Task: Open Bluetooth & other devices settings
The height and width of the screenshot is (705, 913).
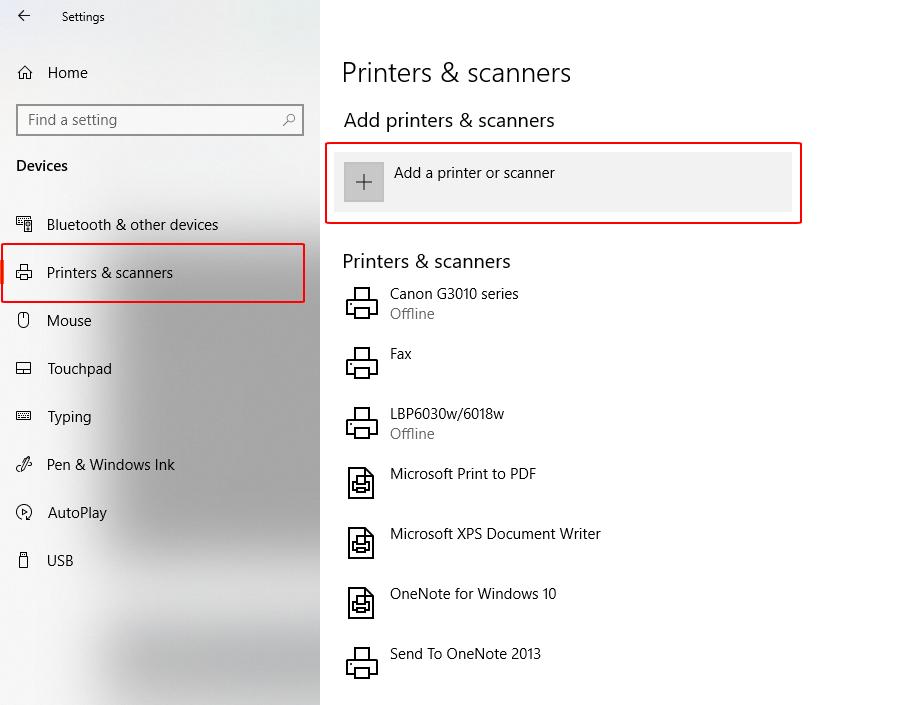Action: tap(132, 225)
